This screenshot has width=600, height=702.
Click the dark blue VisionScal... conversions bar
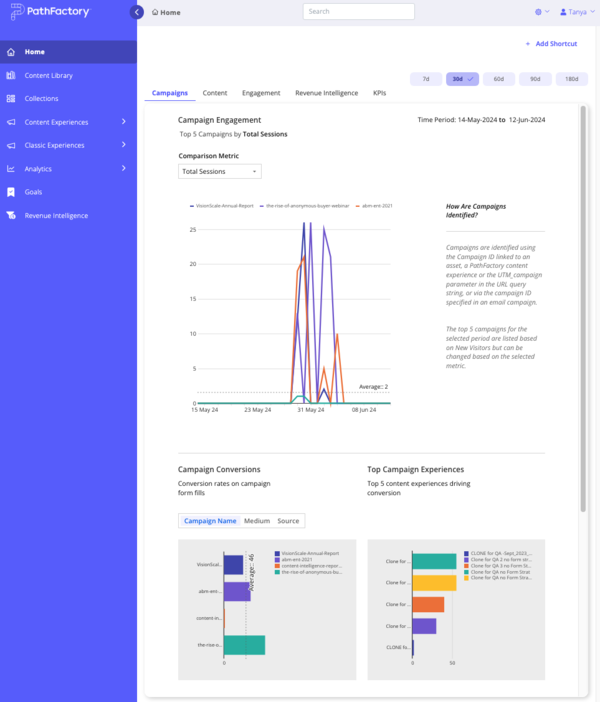coord(234,565)
